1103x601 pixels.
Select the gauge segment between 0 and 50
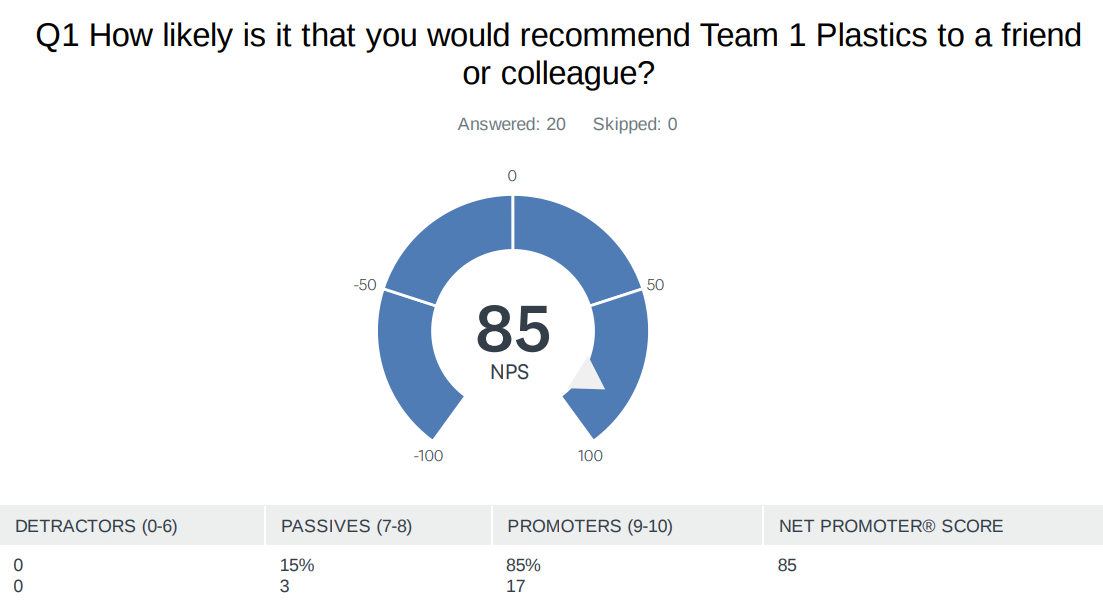point(576,246)
